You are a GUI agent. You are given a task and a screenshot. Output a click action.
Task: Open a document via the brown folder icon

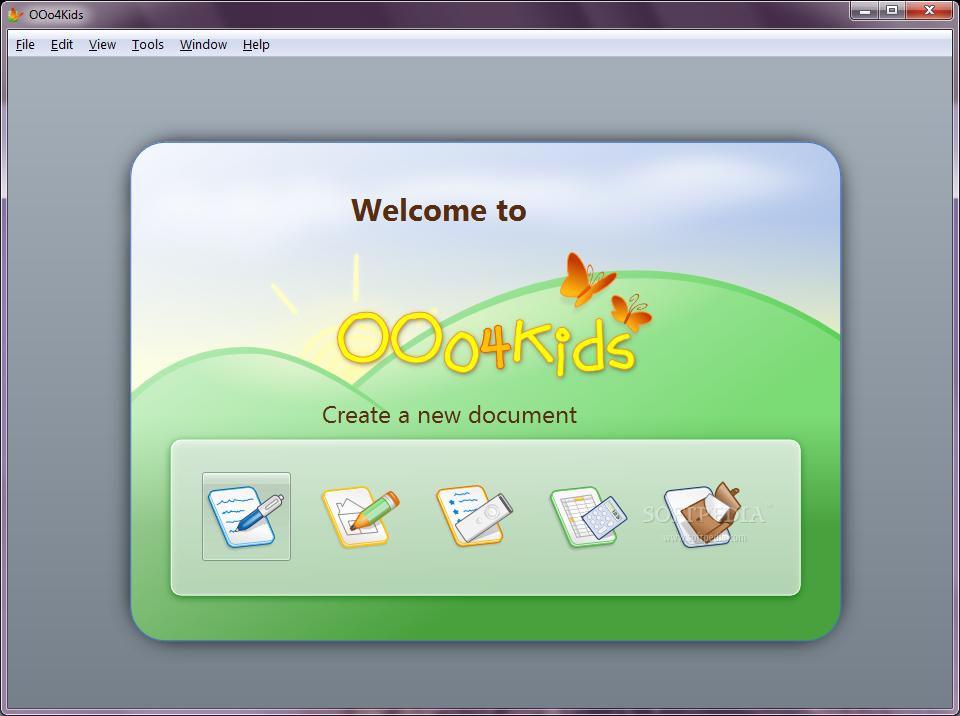(x=703, y=514)
